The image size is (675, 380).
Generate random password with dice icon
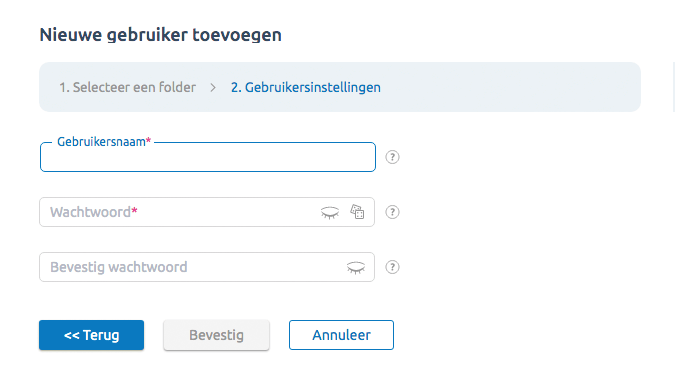pos(357,212)
